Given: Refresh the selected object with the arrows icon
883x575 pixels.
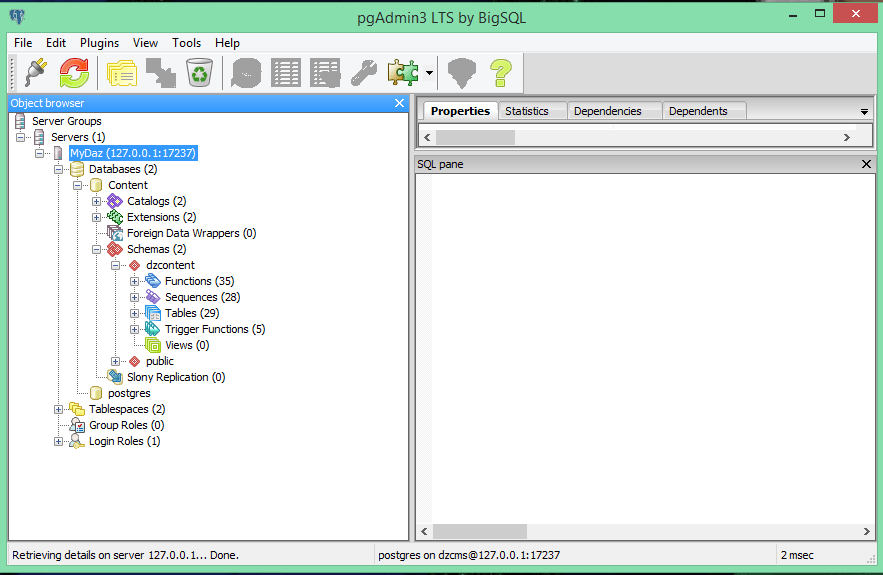Looking at the screenshot, I should [x=74, y=73].
